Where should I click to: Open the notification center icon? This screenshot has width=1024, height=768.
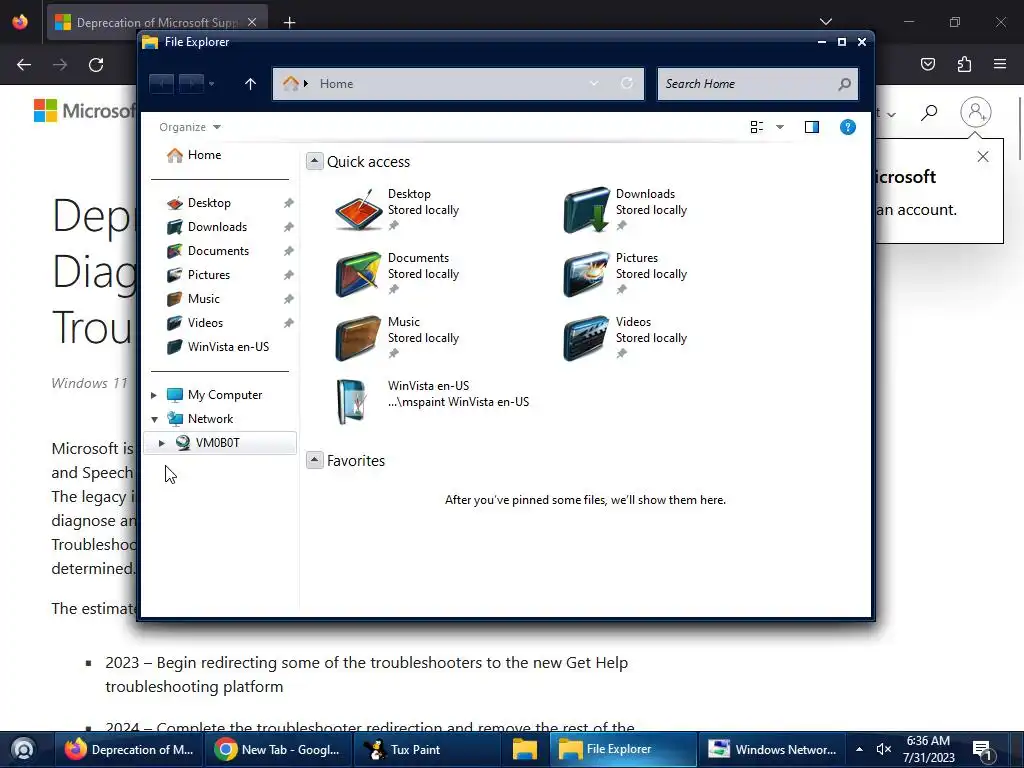(983, 750)
